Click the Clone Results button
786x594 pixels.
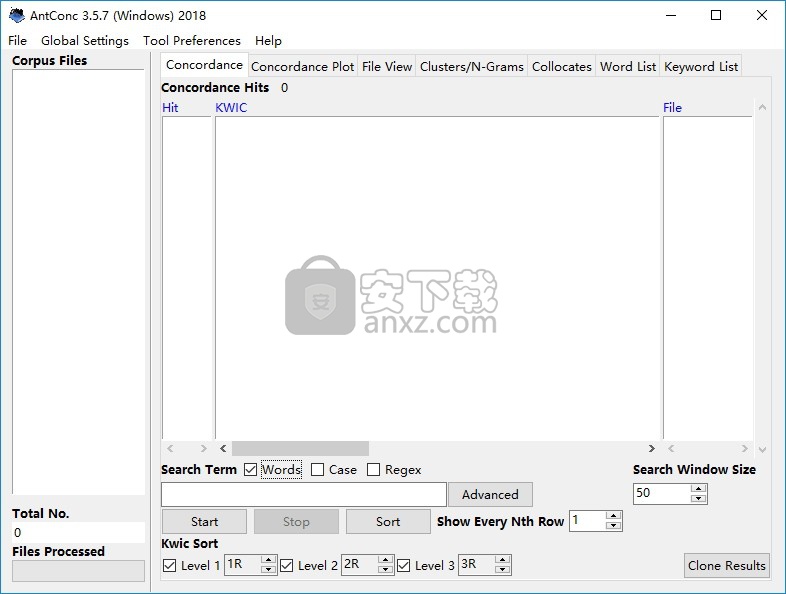726,565
